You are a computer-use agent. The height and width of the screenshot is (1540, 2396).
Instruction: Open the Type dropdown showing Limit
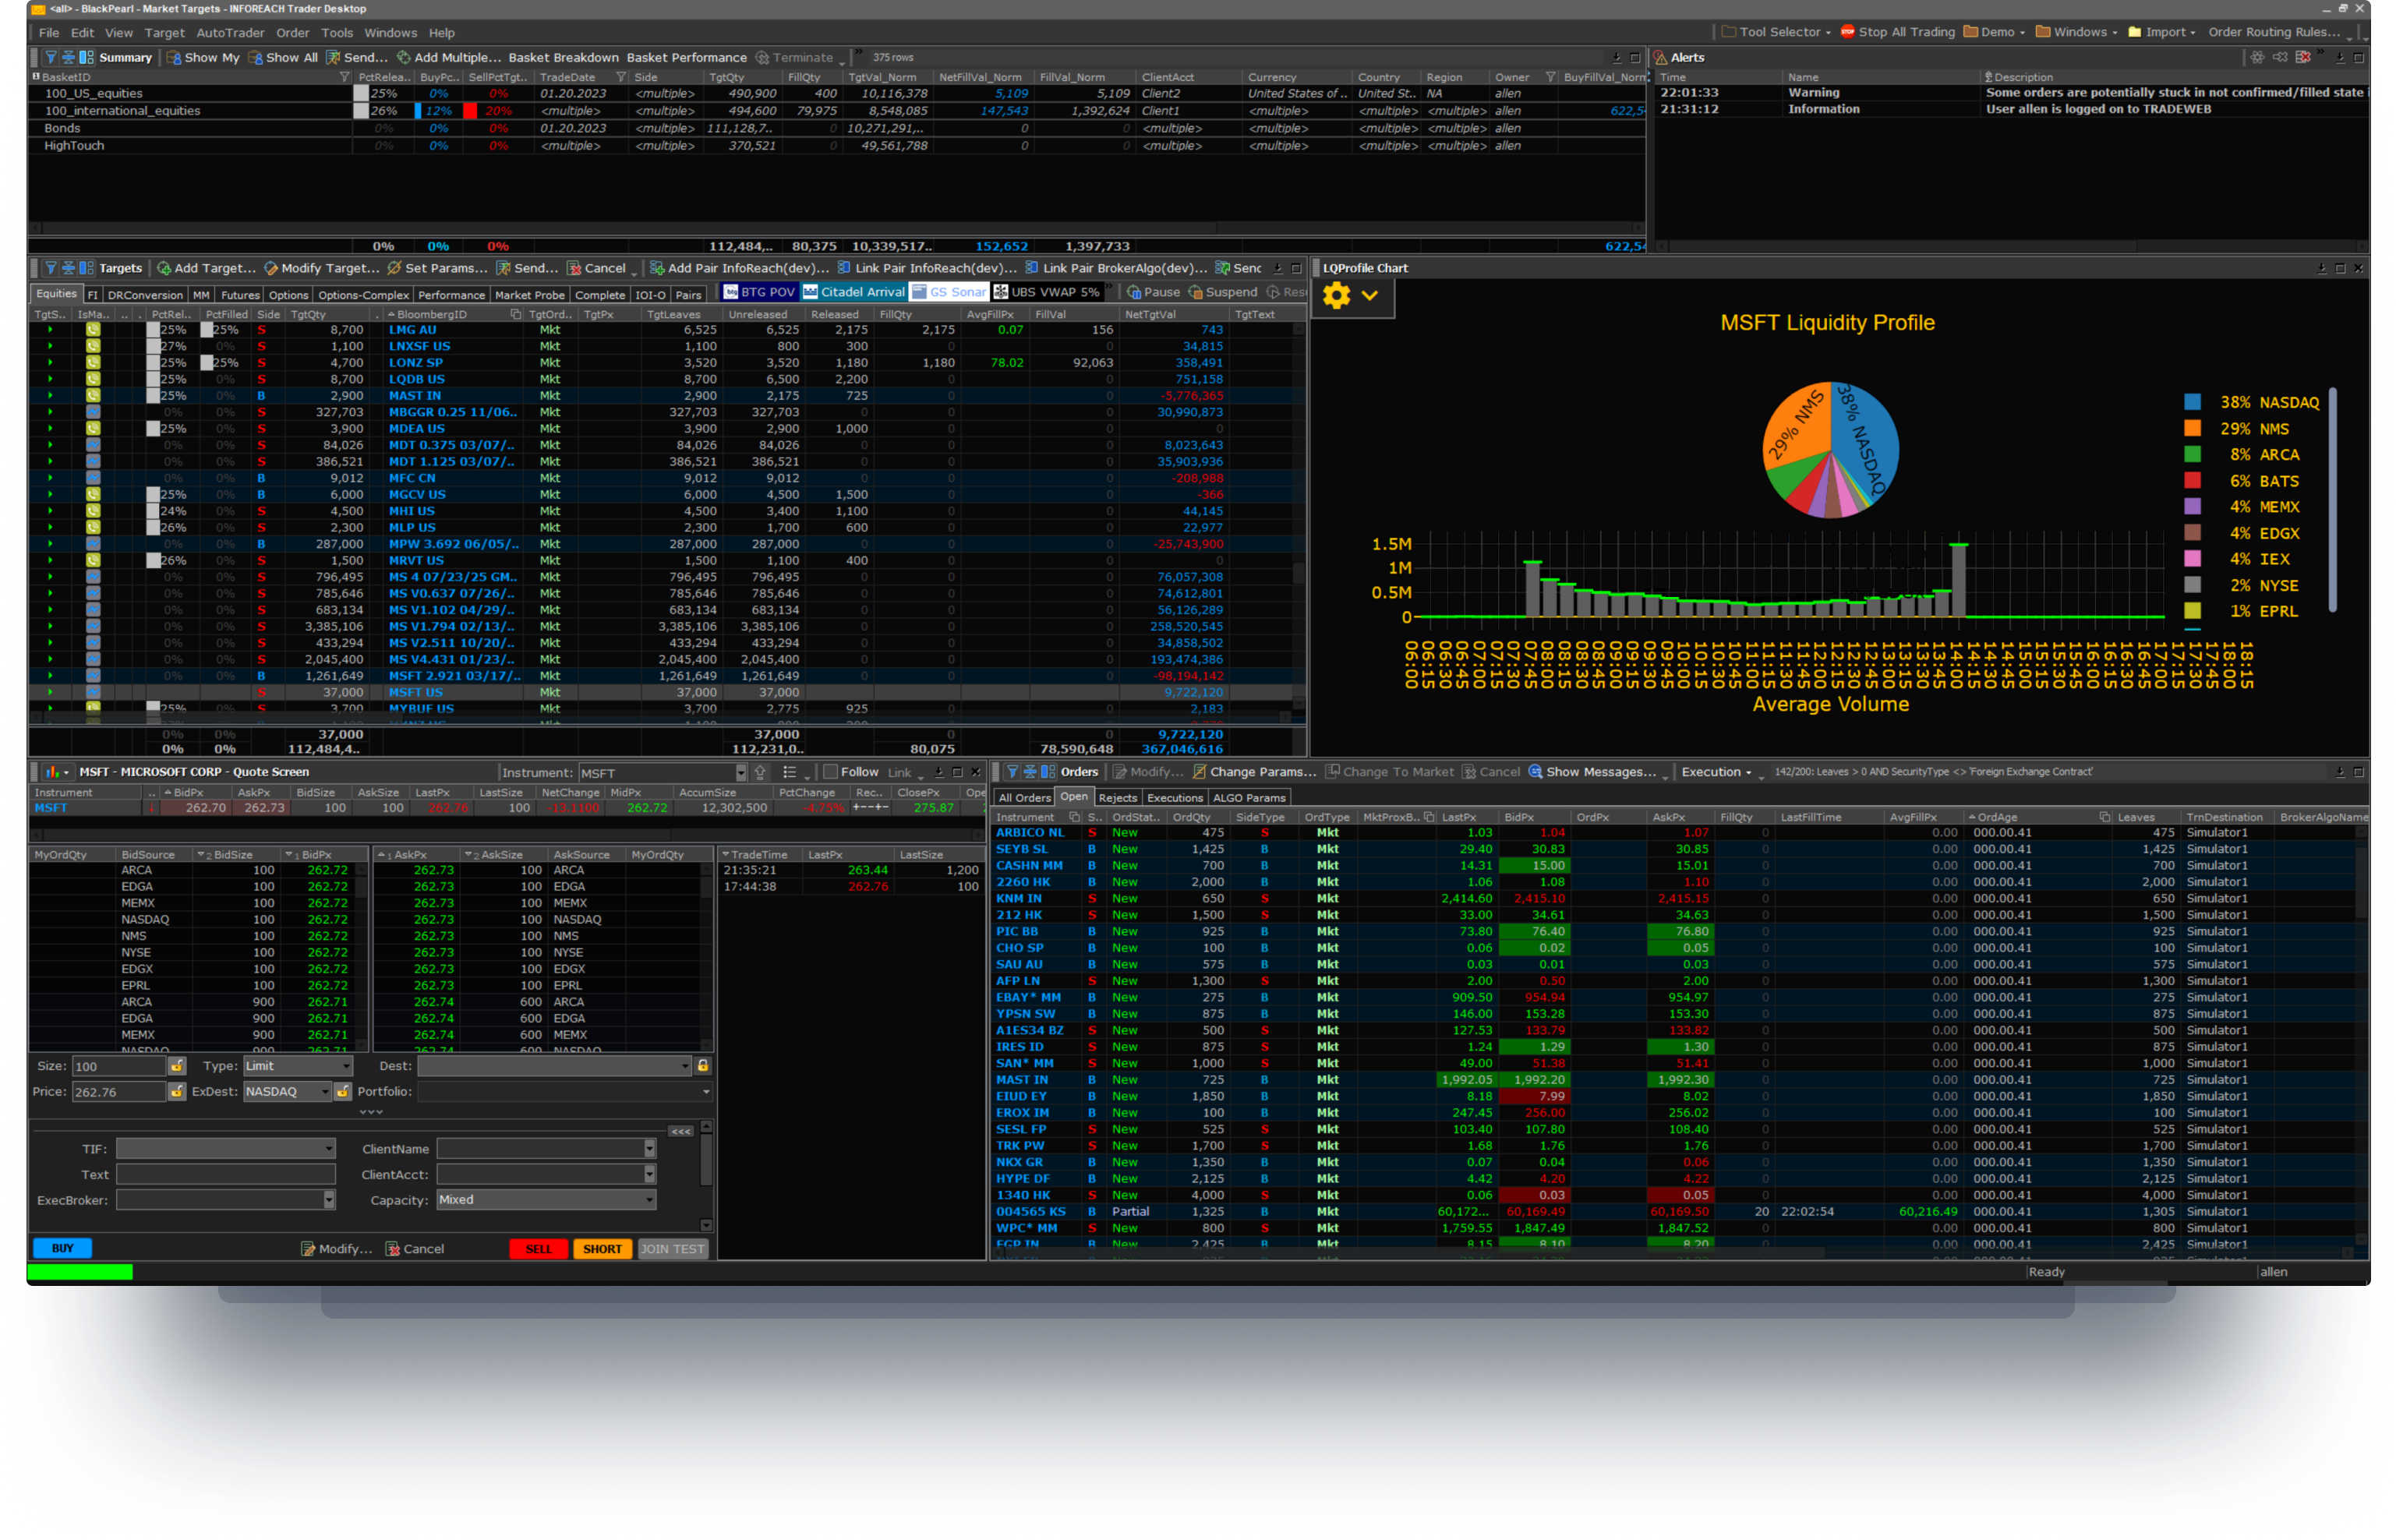297,1065
